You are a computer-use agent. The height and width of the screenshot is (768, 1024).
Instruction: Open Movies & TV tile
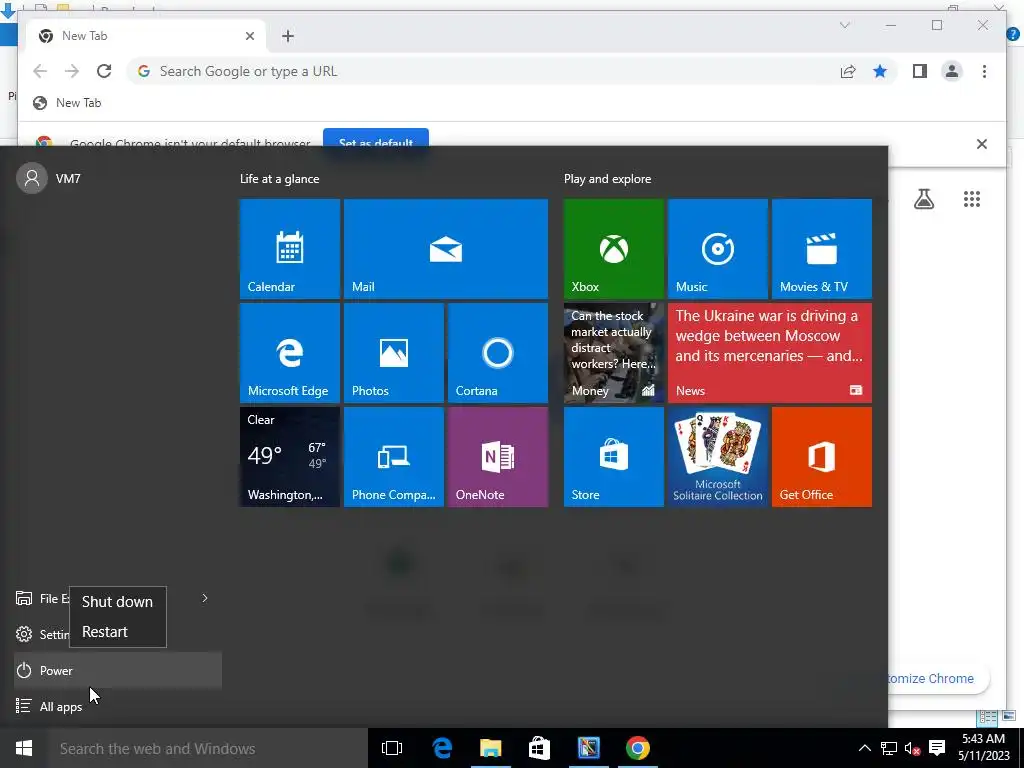click(x=822, y=249)
